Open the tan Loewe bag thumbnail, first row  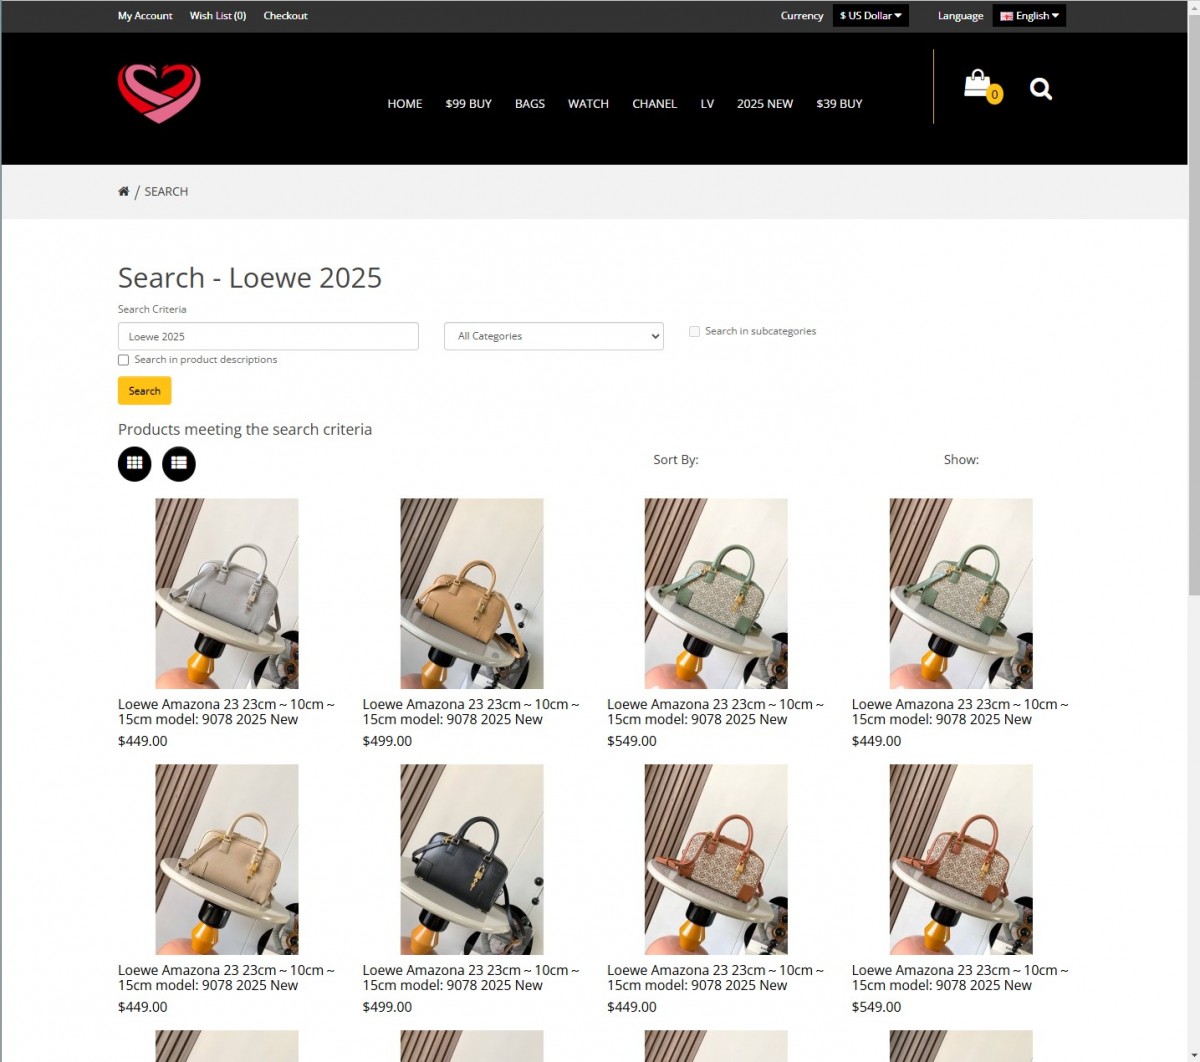coord(472,594)
